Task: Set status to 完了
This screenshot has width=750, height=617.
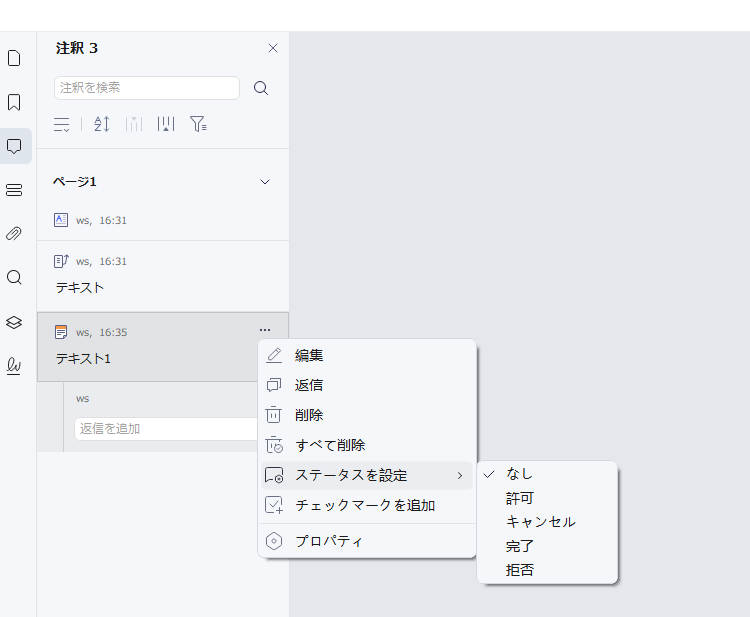Action: 548,546
